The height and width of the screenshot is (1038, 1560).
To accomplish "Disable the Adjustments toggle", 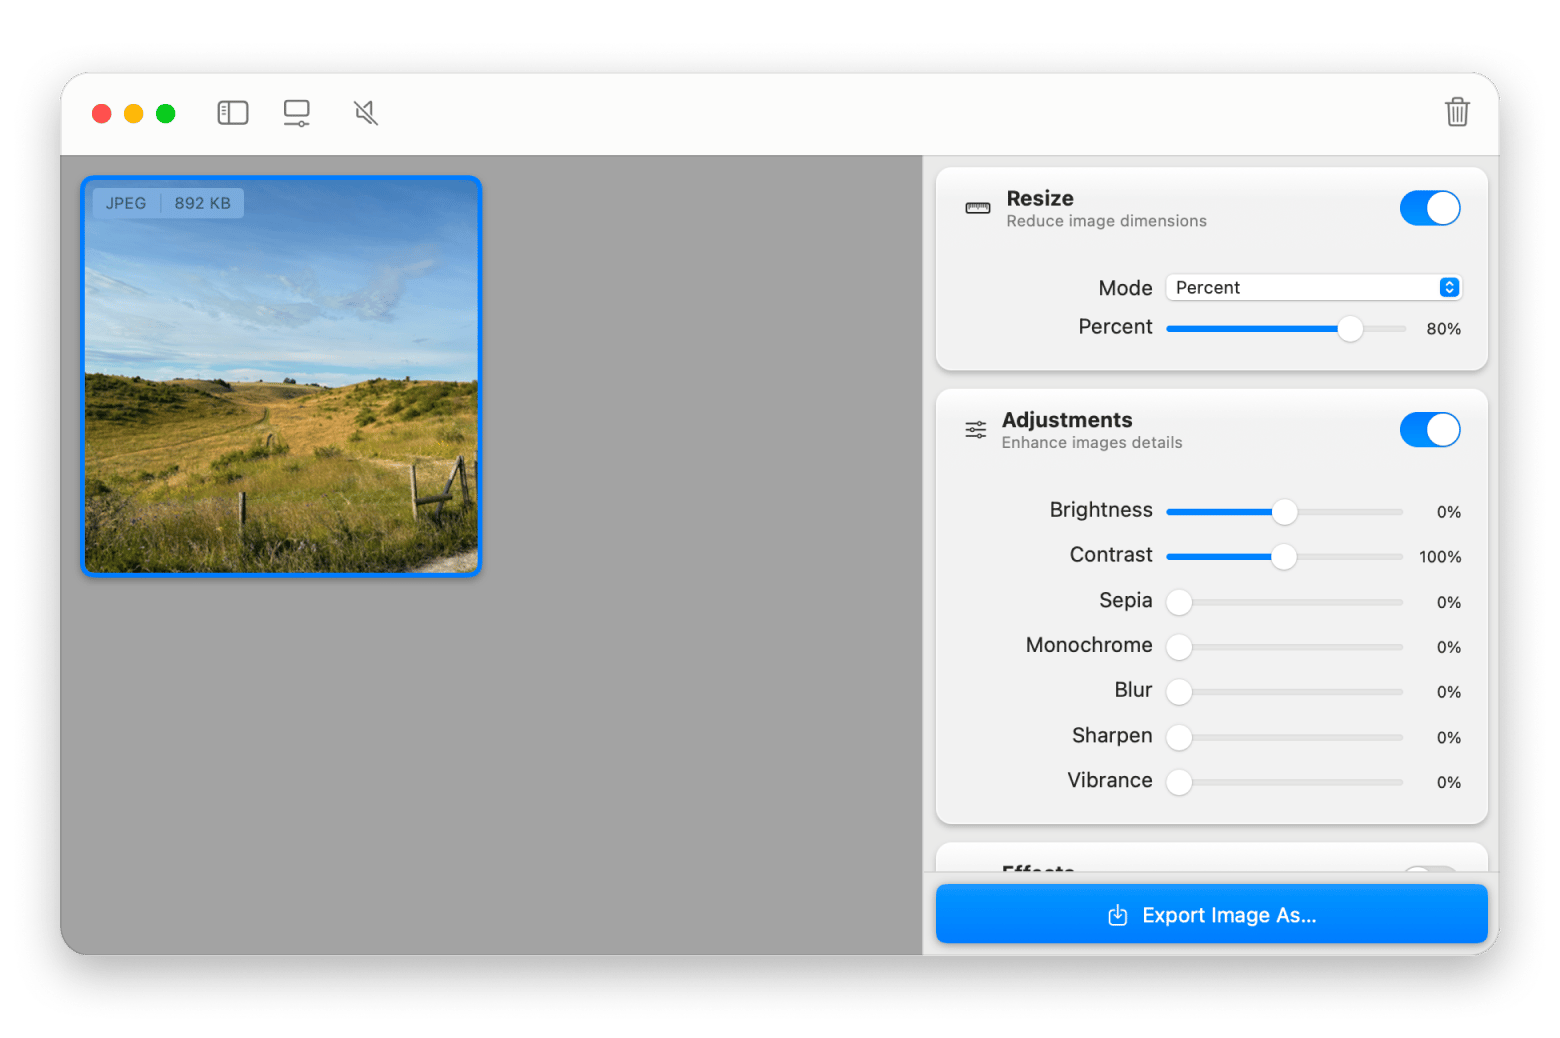I will (x=1430, y=430).
